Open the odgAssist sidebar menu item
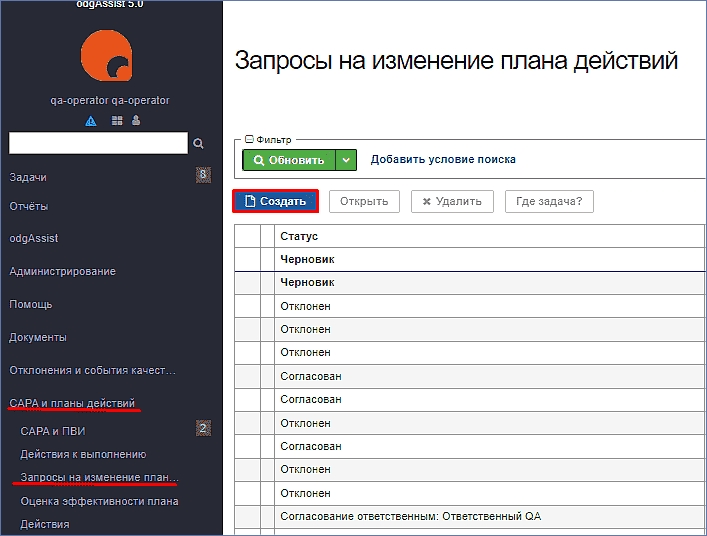This screenshot has height=536, width=707. (34, 238)
